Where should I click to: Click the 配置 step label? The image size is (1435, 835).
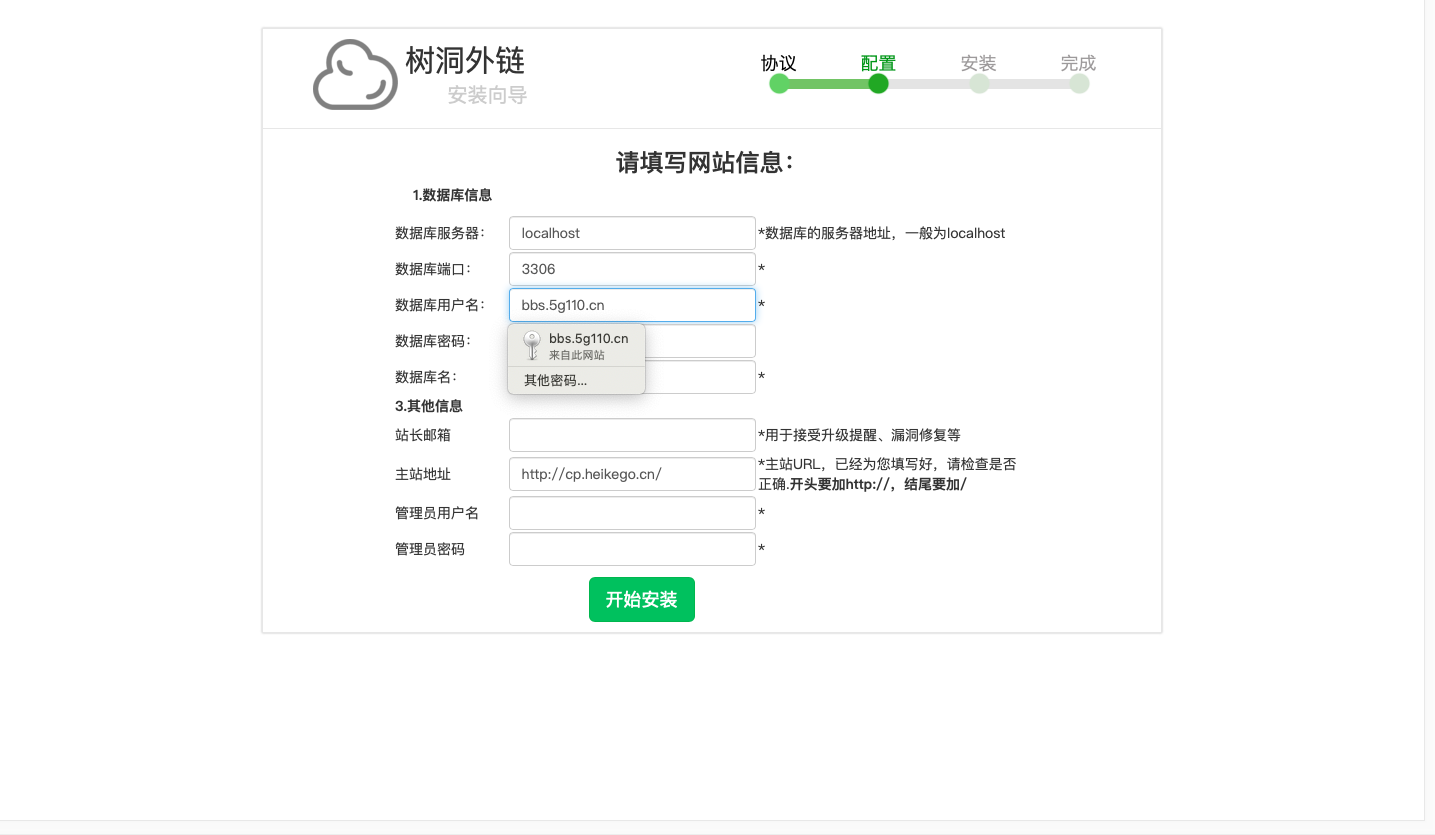878,63
